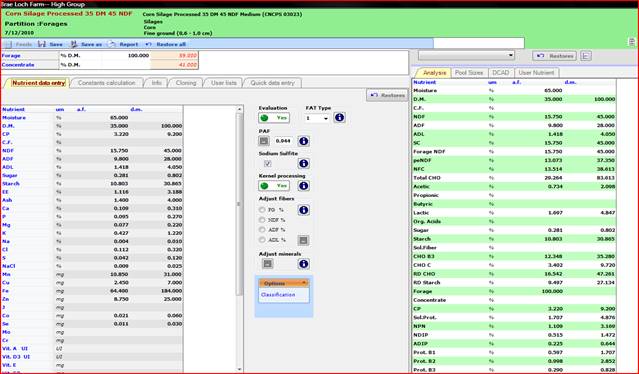Image resolution: width=639 pixels, height=374 pixels.
Task: Open the Classification link
Action: (x=278, y=295)
